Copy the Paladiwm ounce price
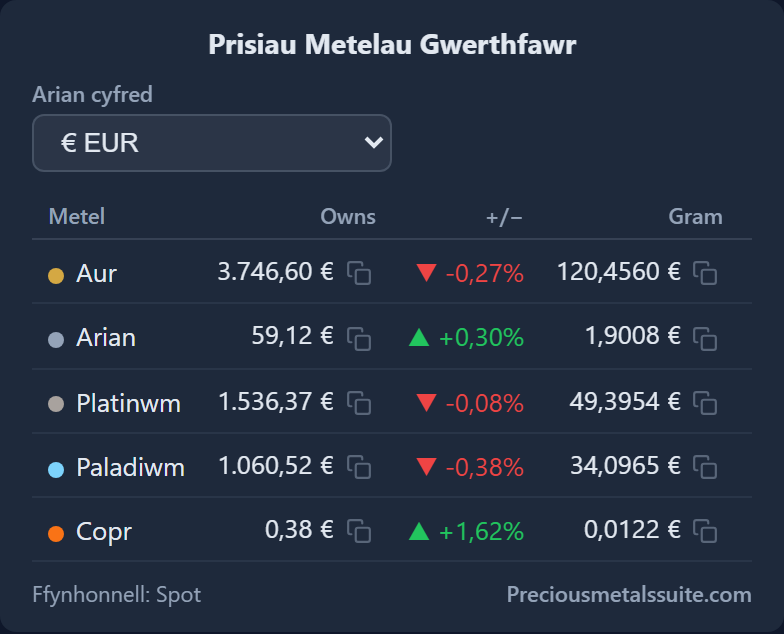This screenshot has height=634, width=784. tap(359, 467)
